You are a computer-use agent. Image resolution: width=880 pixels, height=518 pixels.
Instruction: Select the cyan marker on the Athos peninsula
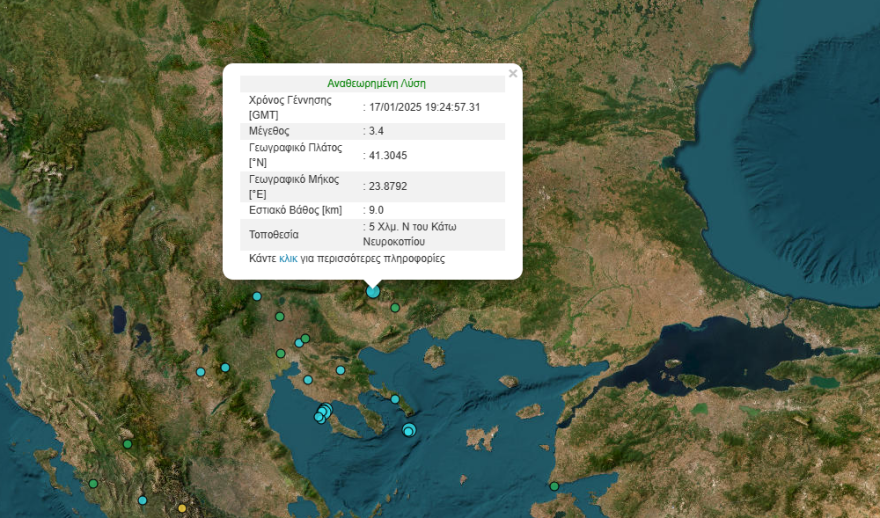coord(396,400)
